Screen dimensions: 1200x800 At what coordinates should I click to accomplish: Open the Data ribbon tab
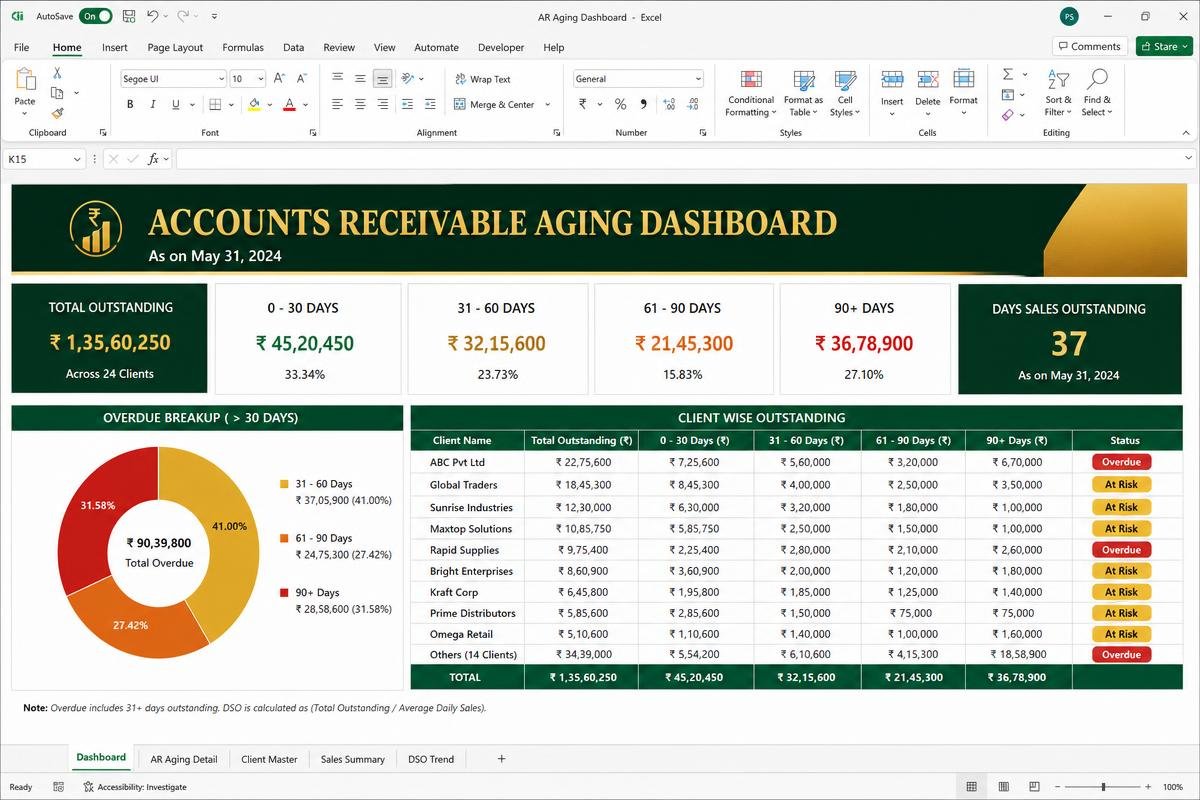point(293,47)
